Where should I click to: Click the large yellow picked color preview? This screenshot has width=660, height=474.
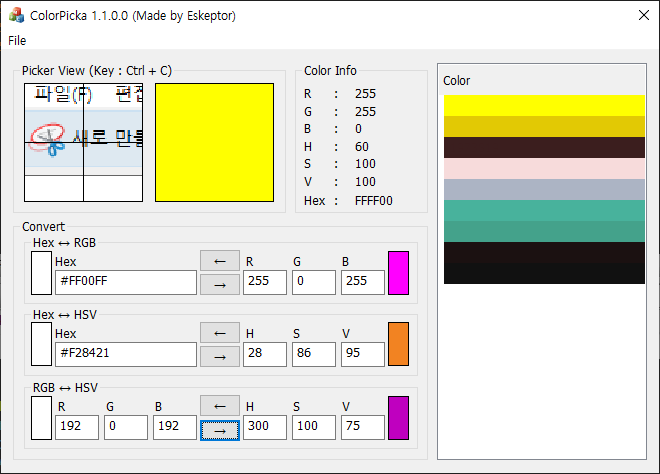[214, 142]
